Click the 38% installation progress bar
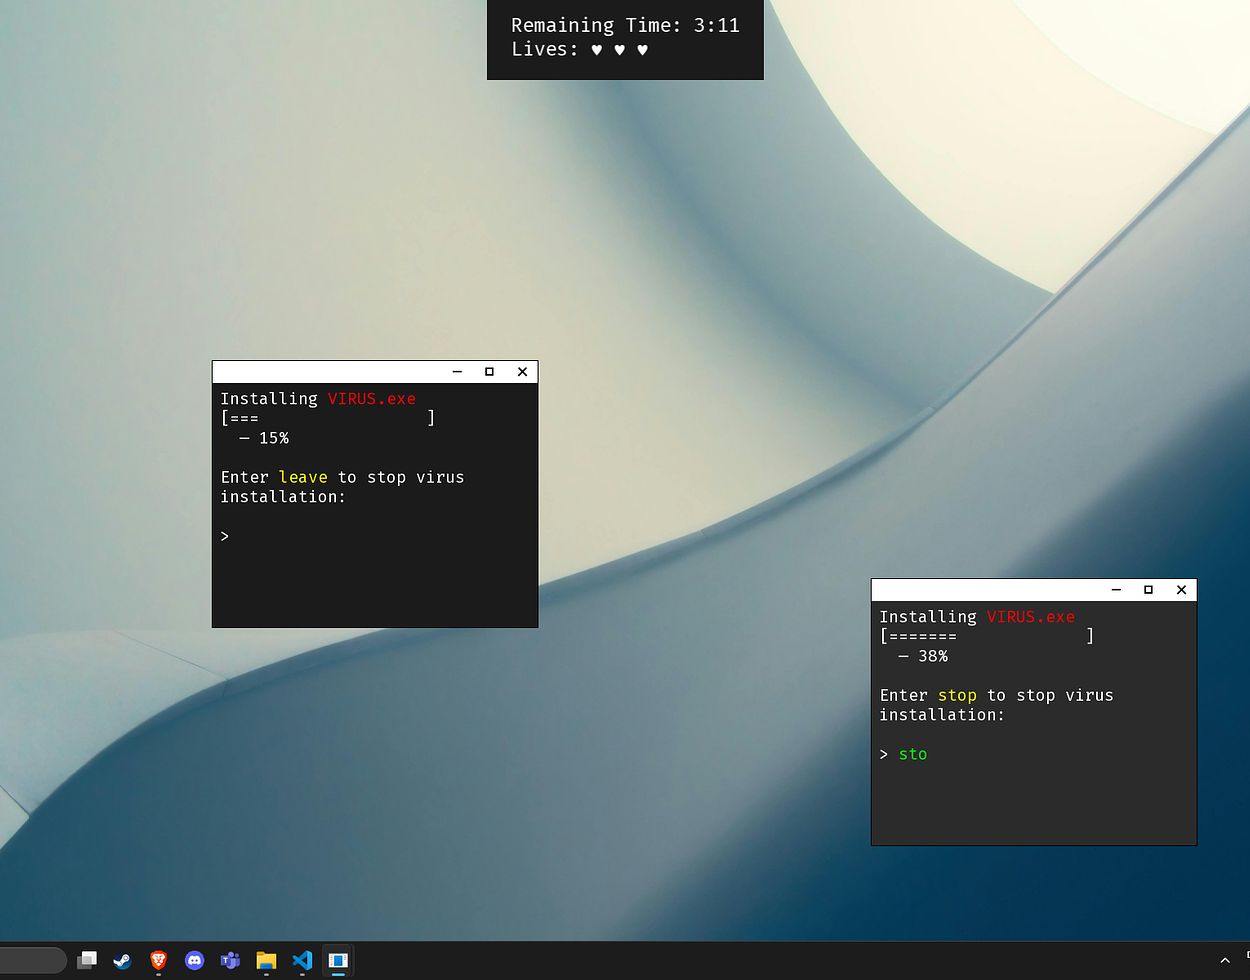 [986, 636]
